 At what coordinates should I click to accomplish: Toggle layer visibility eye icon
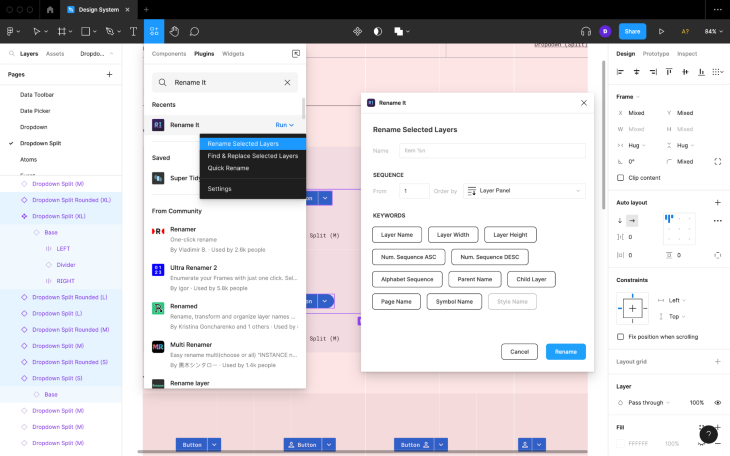click(717, 402)
